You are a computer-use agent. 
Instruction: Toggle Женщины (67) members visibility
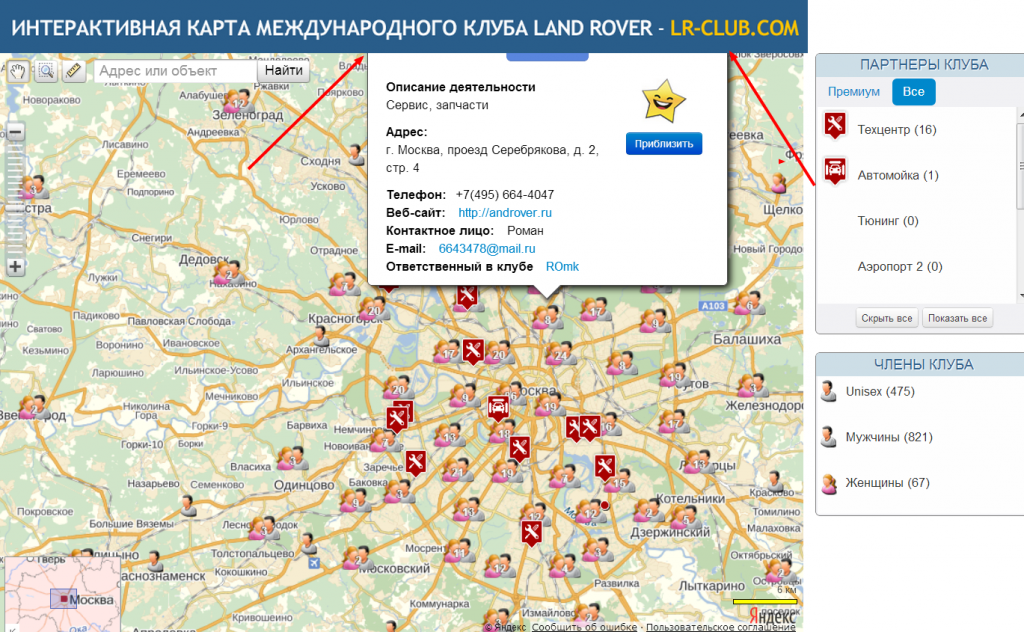coord(875,482)
